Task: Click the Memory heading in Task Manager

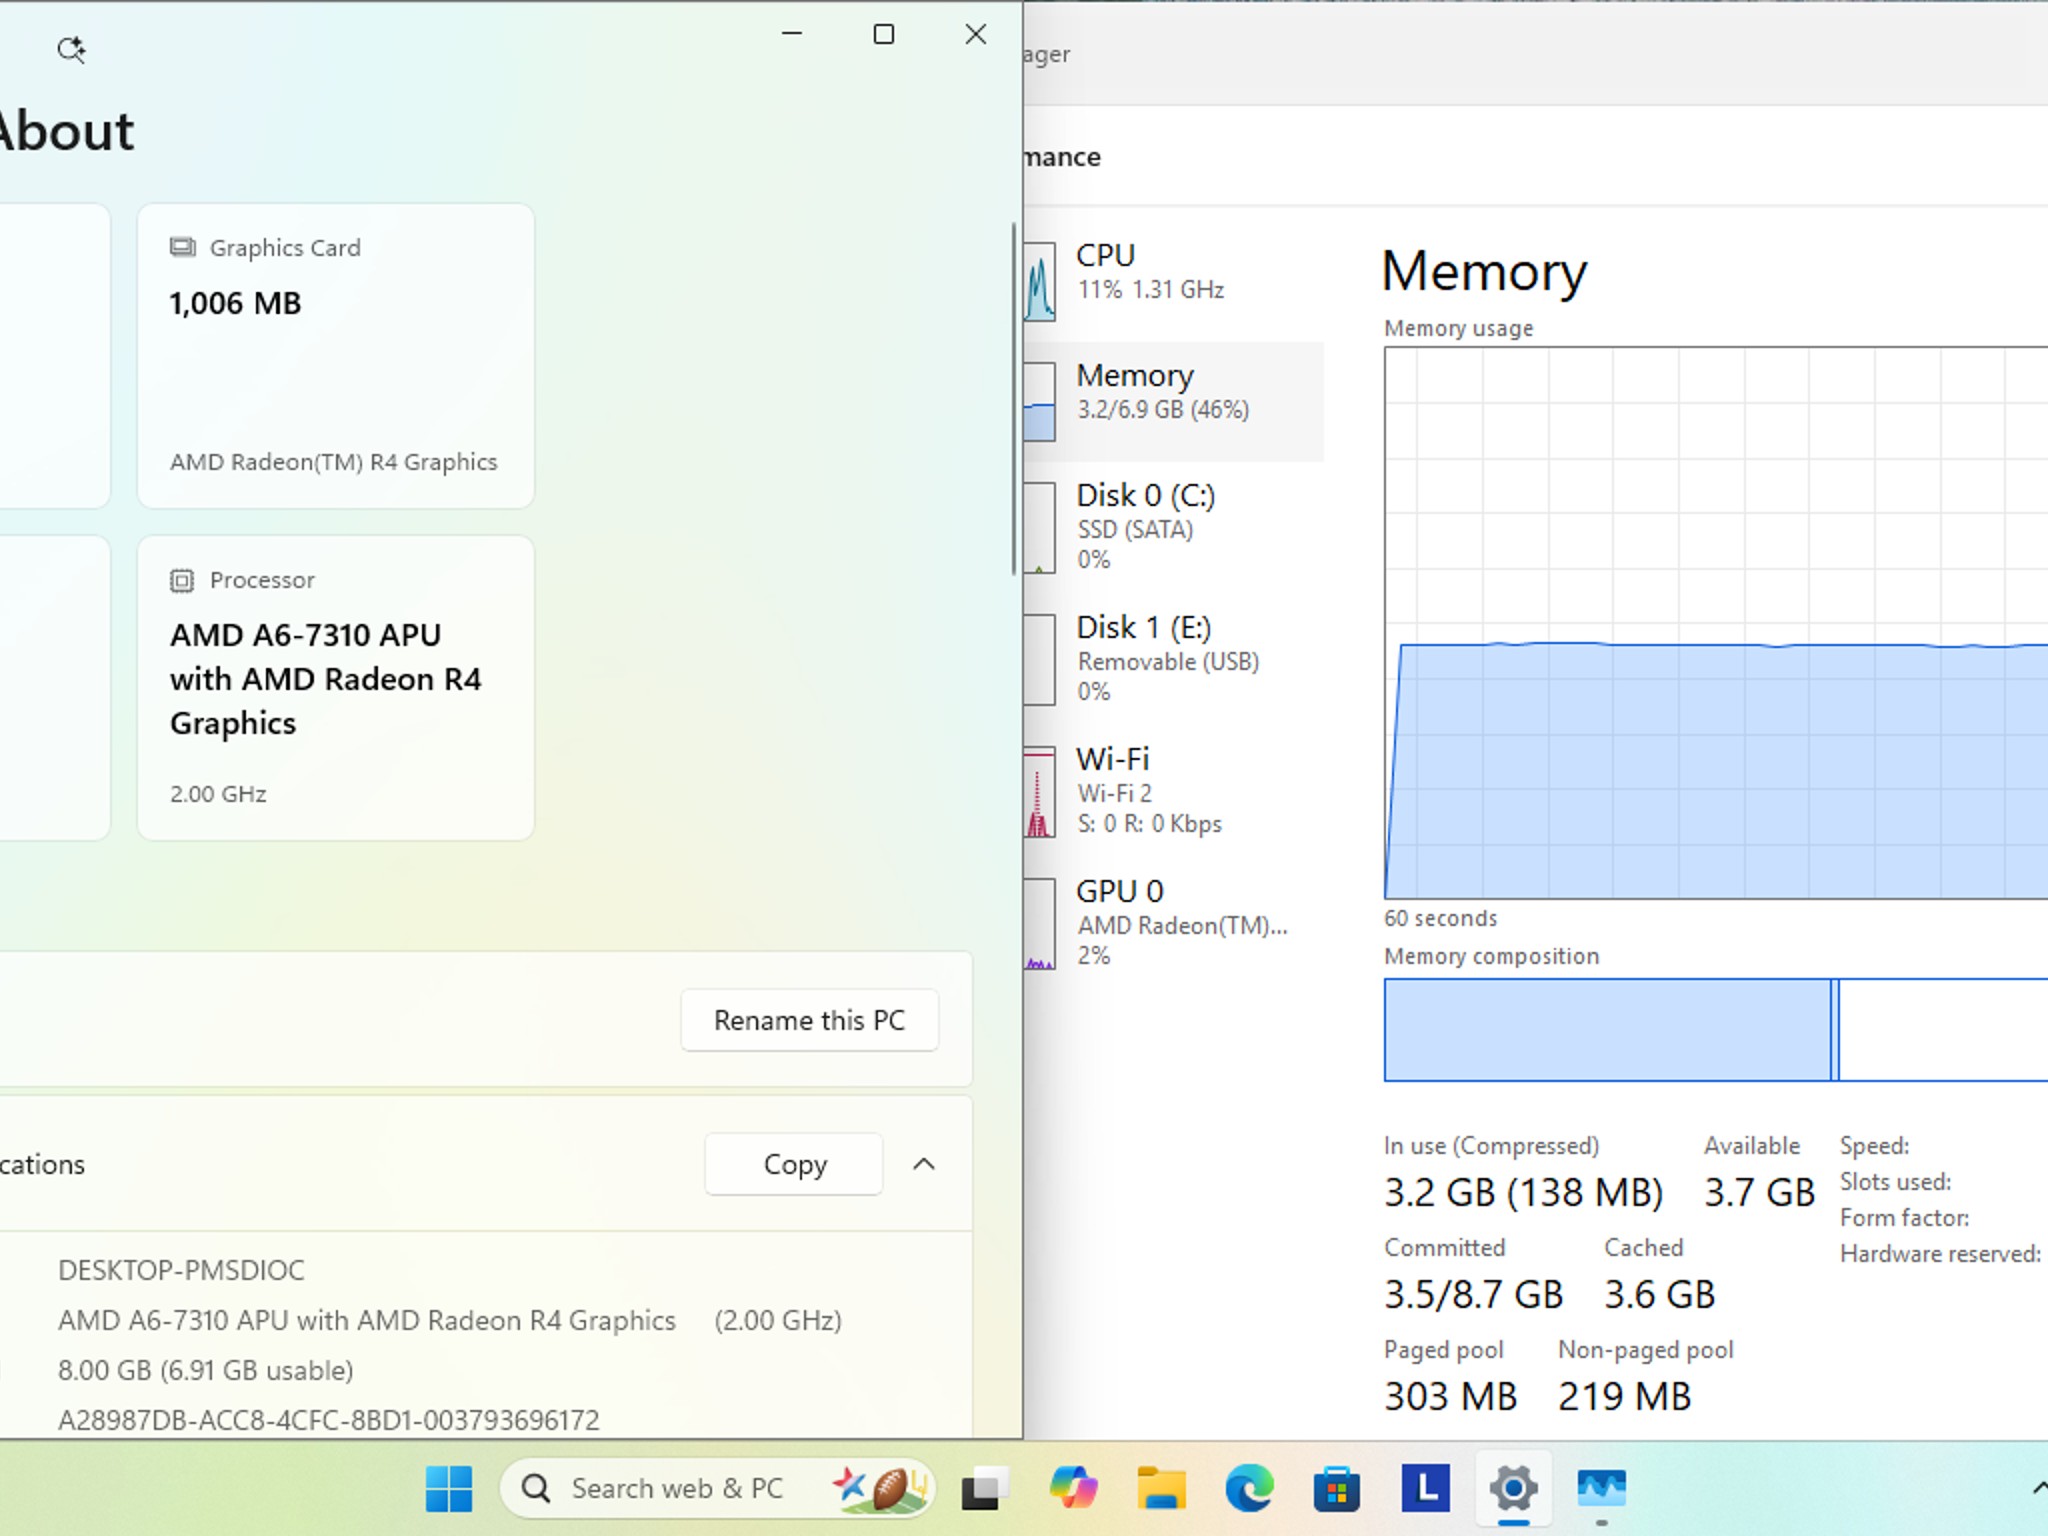Action: pyautogui.click(x=1484, y=271)
